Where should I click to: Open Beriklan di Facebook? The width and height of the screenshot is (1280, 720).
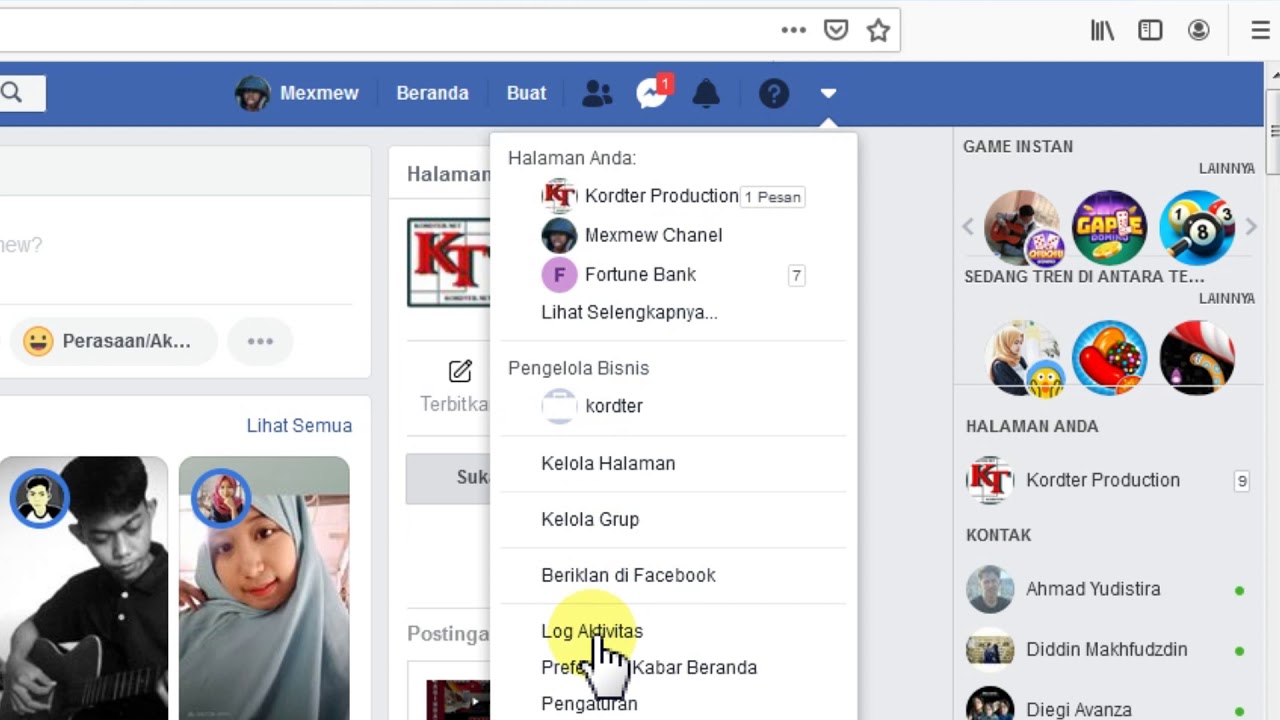(x=628, y=575)
